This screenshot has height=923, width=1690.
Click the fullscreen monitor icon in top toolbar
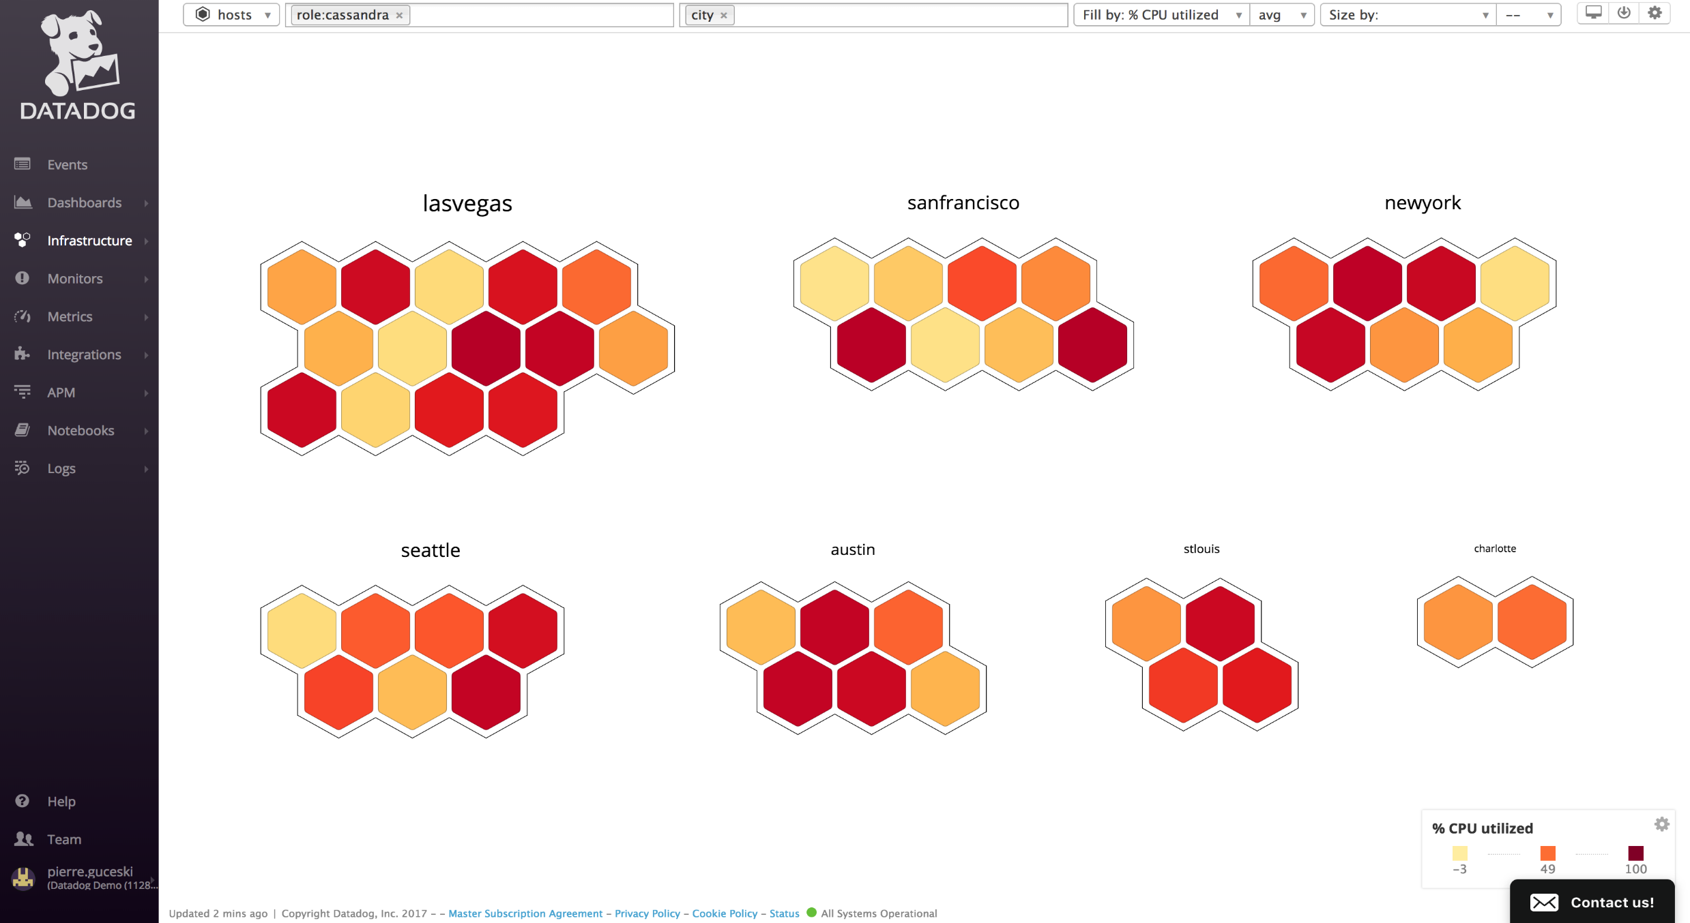[x=1593, y=13]
